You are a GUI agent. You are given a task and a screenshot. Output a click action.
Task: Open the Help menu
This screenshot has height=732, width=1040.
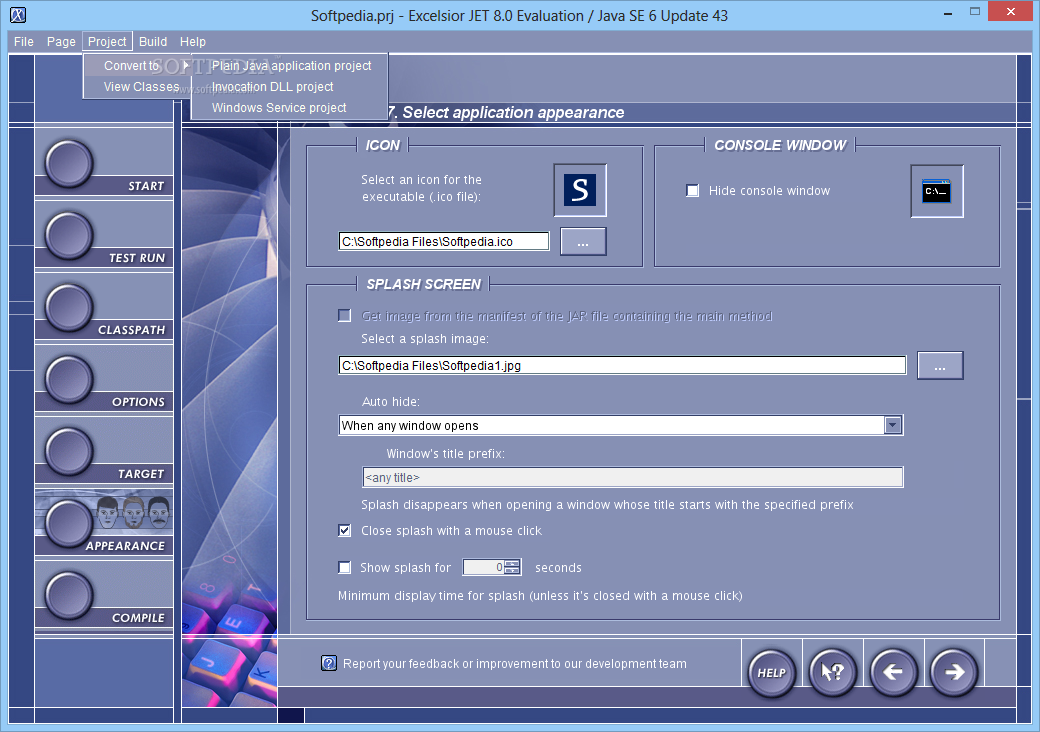click(x=193, y=42)
